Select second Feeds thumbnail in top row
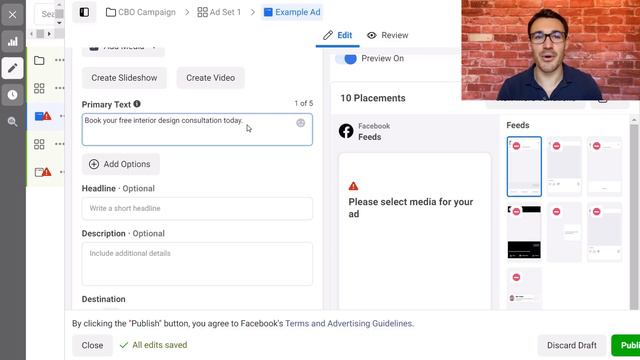Viewport: 640px width, 360px height. tap(564, 167)
